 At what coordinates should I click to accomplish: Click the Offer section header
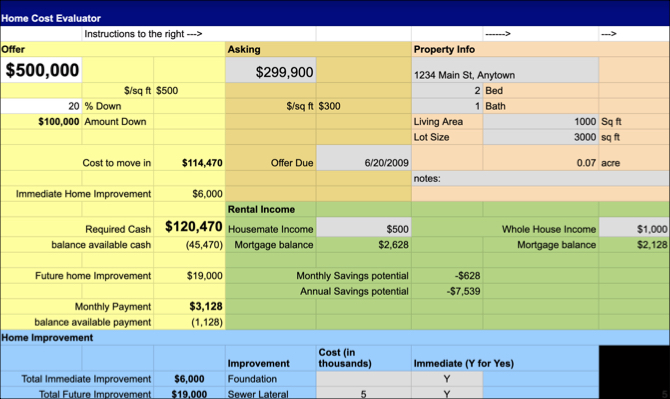13,49
